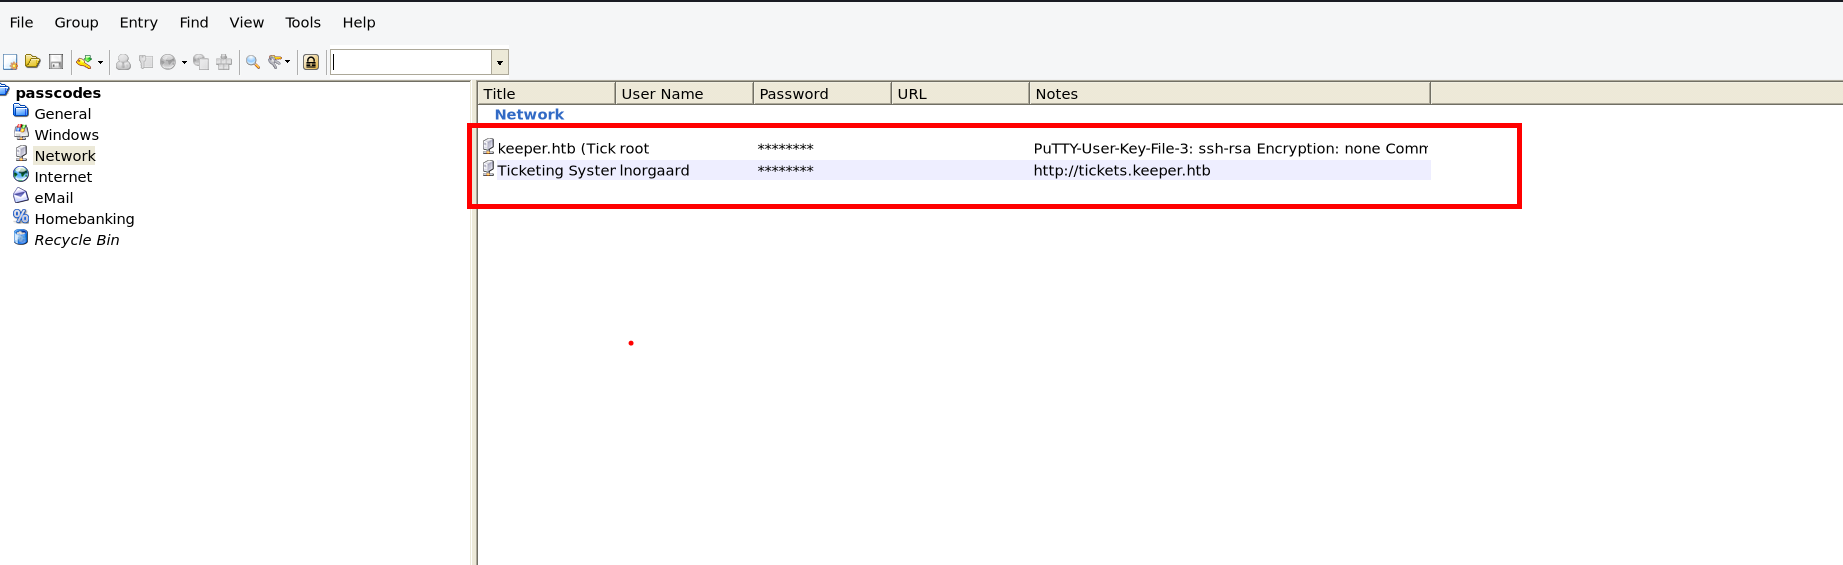The image size is (1843, 565).
Task: Select the Ticketing System entry row
Action: tap(556, 170)
